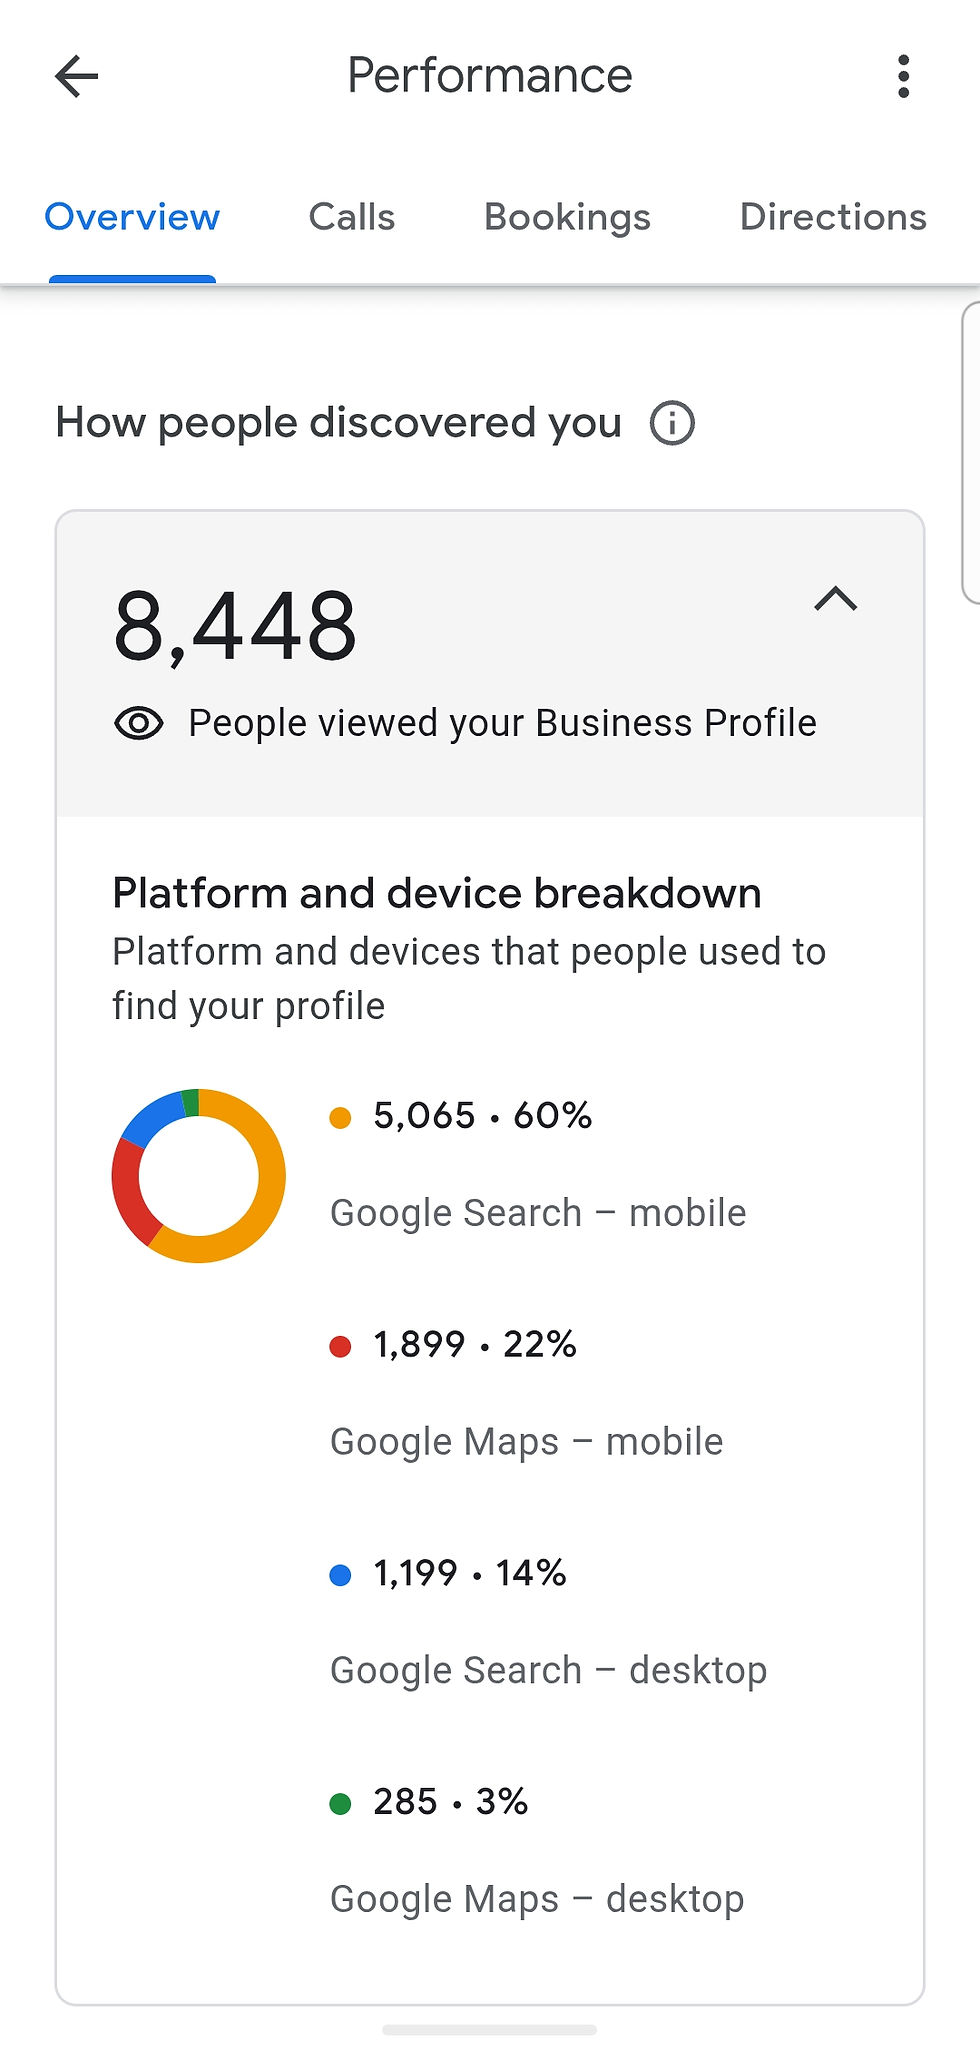Open the Bookings tab
The width and height of the screenshot is (980, 2050).
[x=567, y=217]
